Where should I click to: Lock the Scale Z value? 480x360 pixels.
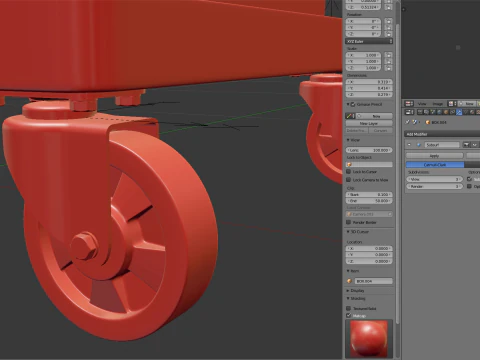(388, 68)
